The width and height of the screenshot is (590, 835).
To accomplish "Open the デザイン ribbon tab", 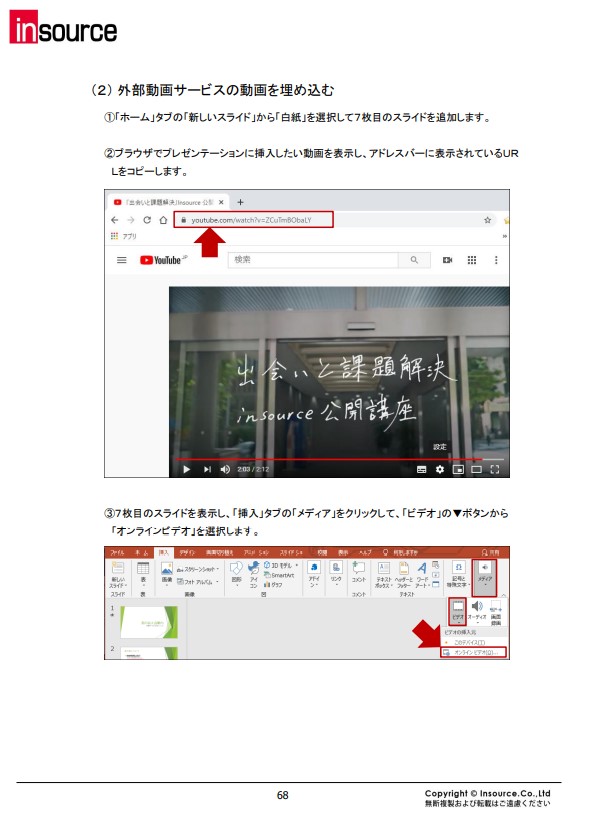I will point(187,553).
